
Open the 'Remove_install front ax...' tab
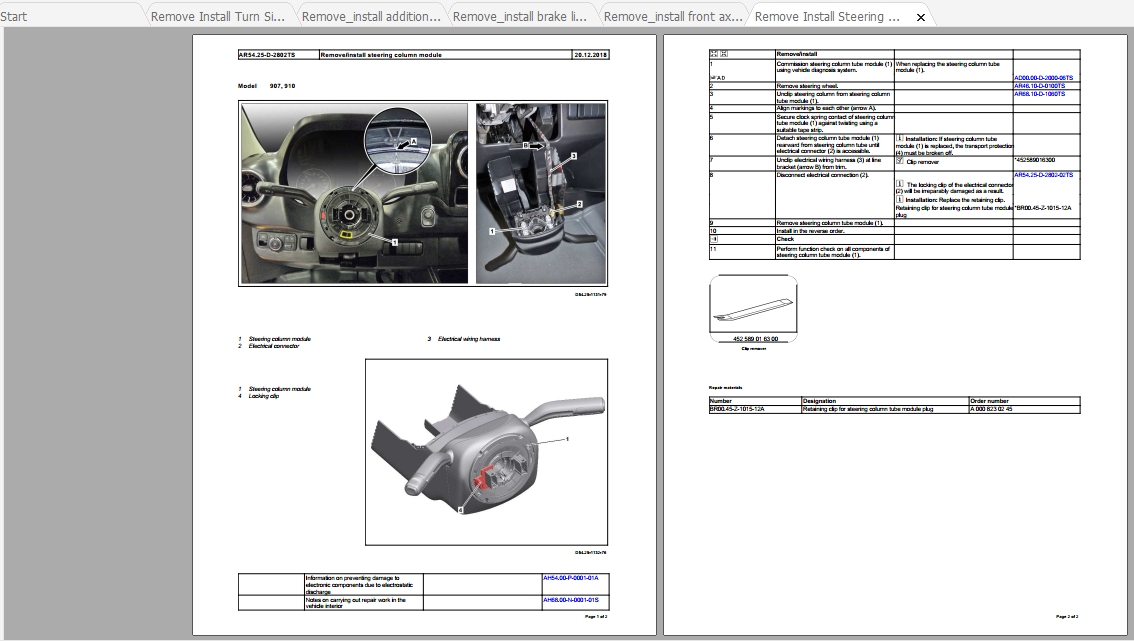(x=673, y=16)
